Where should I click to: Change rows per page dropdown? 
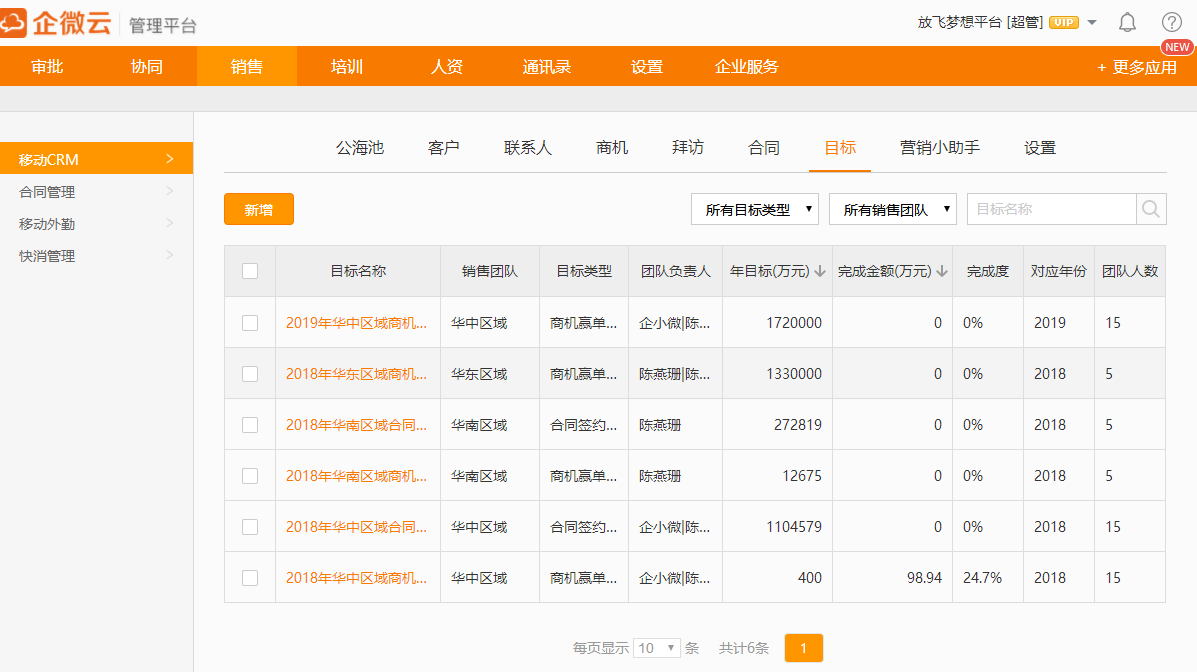[658, 648]
